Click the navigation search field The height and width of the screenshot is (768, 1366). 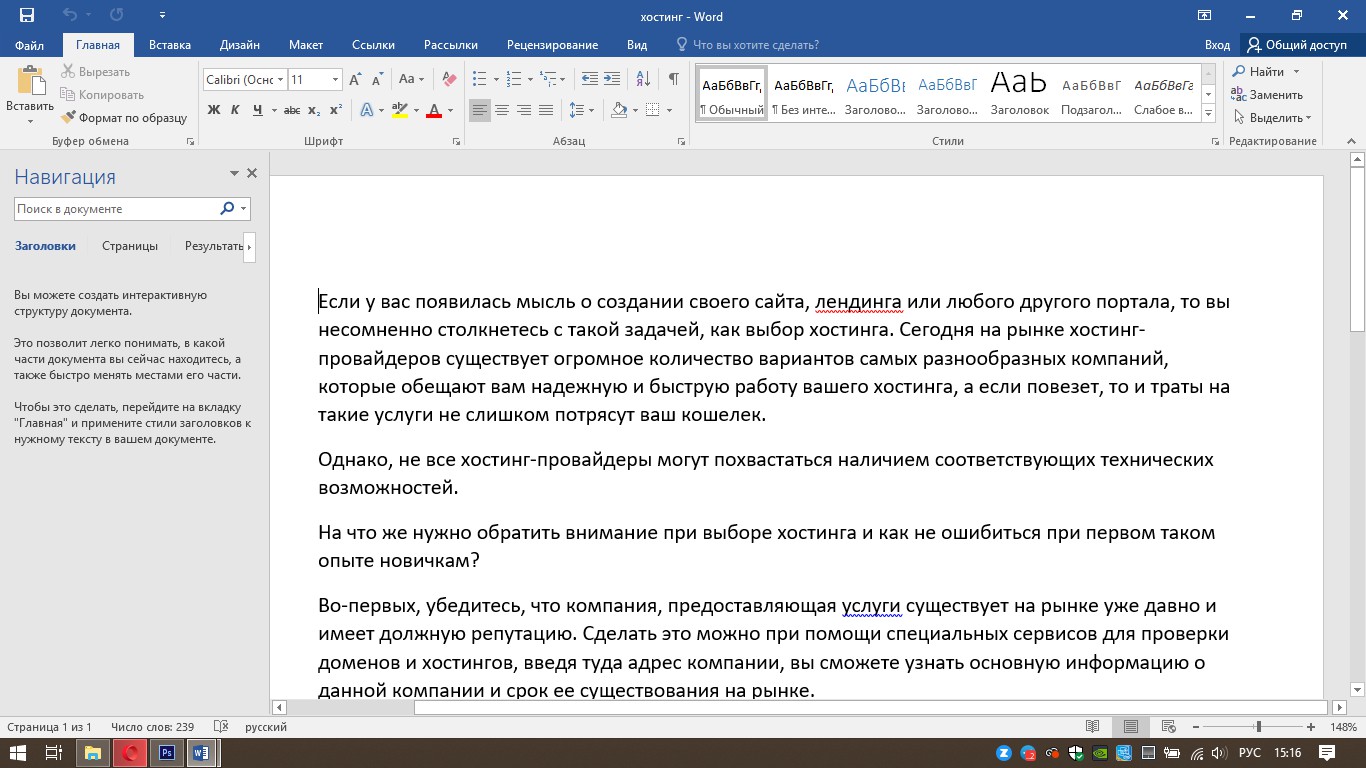coord(116,209)
